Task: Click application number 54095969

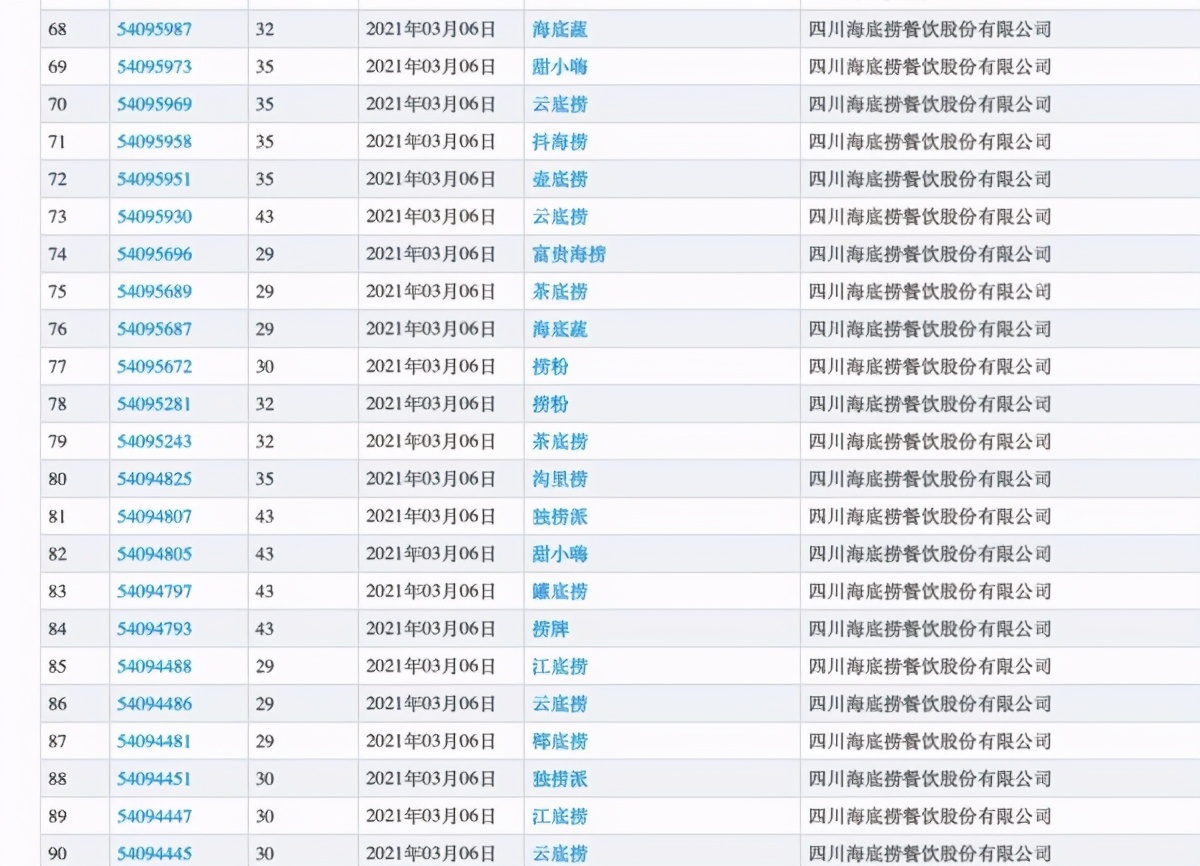Action: point(154,104)
